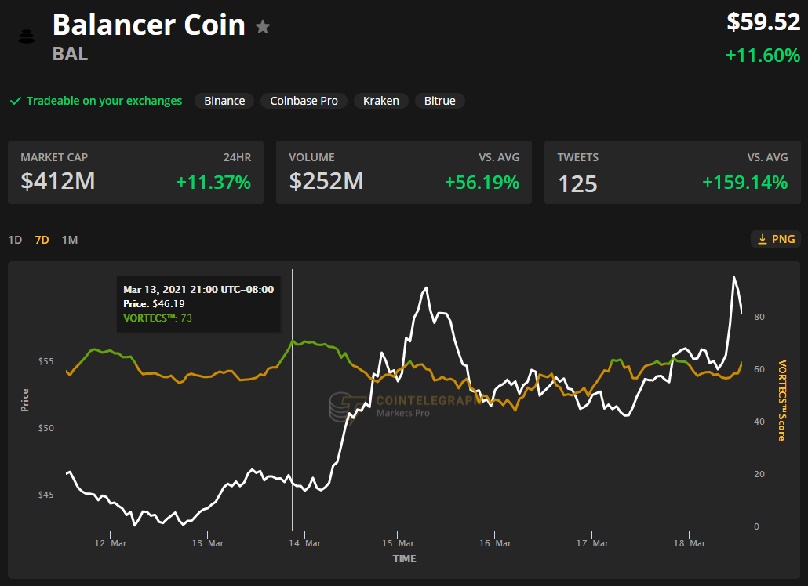Click the BAL ticker symbol

(x=70, y=54)
